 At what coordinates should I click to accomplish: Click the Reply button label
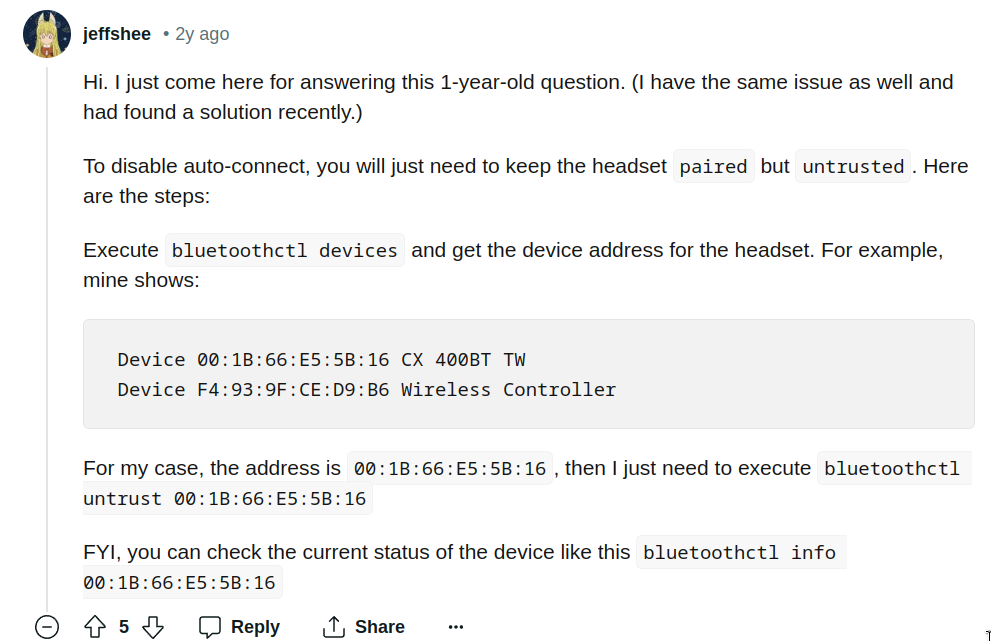click(x=255, y=627)
